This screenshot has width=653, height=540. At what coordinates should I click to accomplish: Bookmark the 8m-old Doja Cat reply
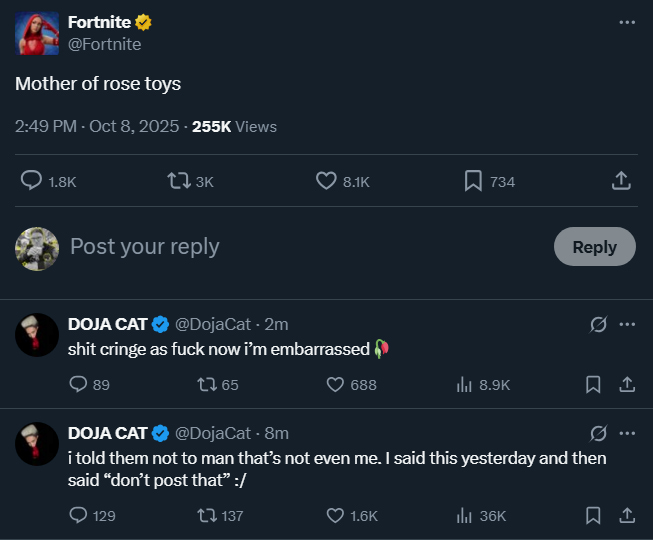(x=593, y=516)
